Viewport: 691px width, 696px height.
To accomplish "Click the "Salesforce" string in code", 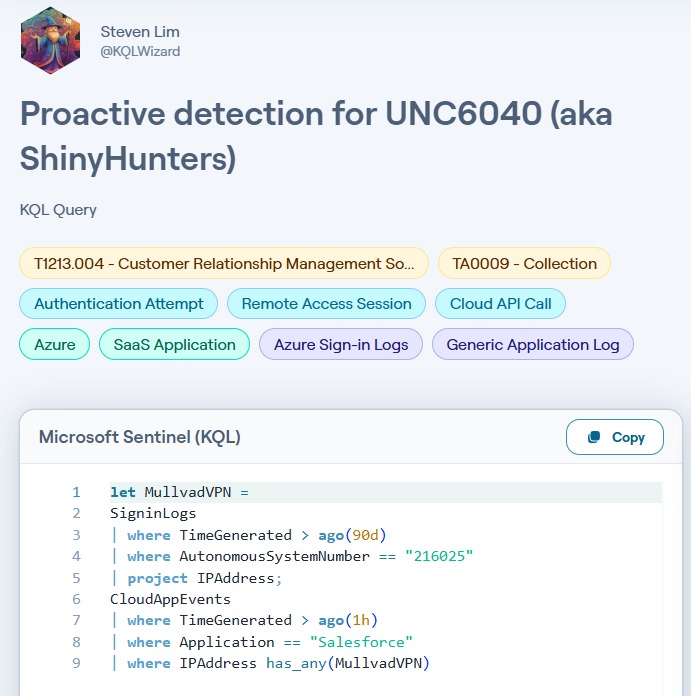I will [361, 642].
